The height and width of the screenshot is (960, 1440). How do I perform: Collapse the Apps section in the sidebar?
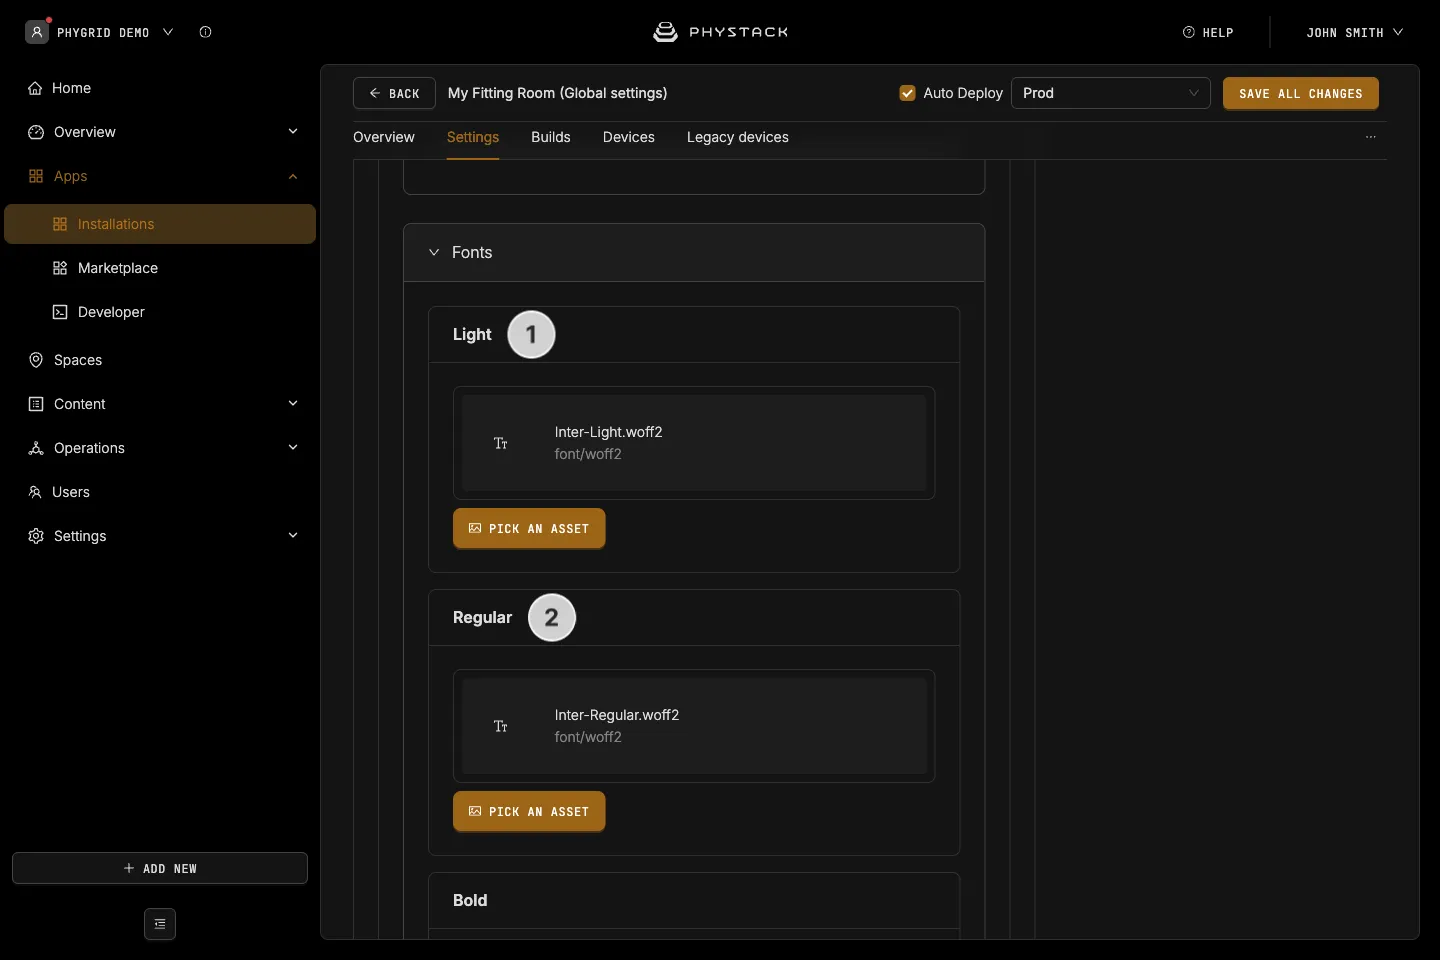coord(293,176)
